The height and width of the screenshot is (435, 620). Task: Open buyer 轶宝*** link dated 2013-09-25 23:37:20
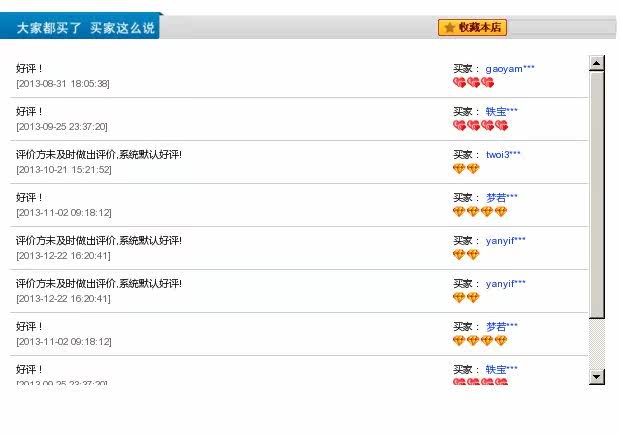tap(501, 112)
